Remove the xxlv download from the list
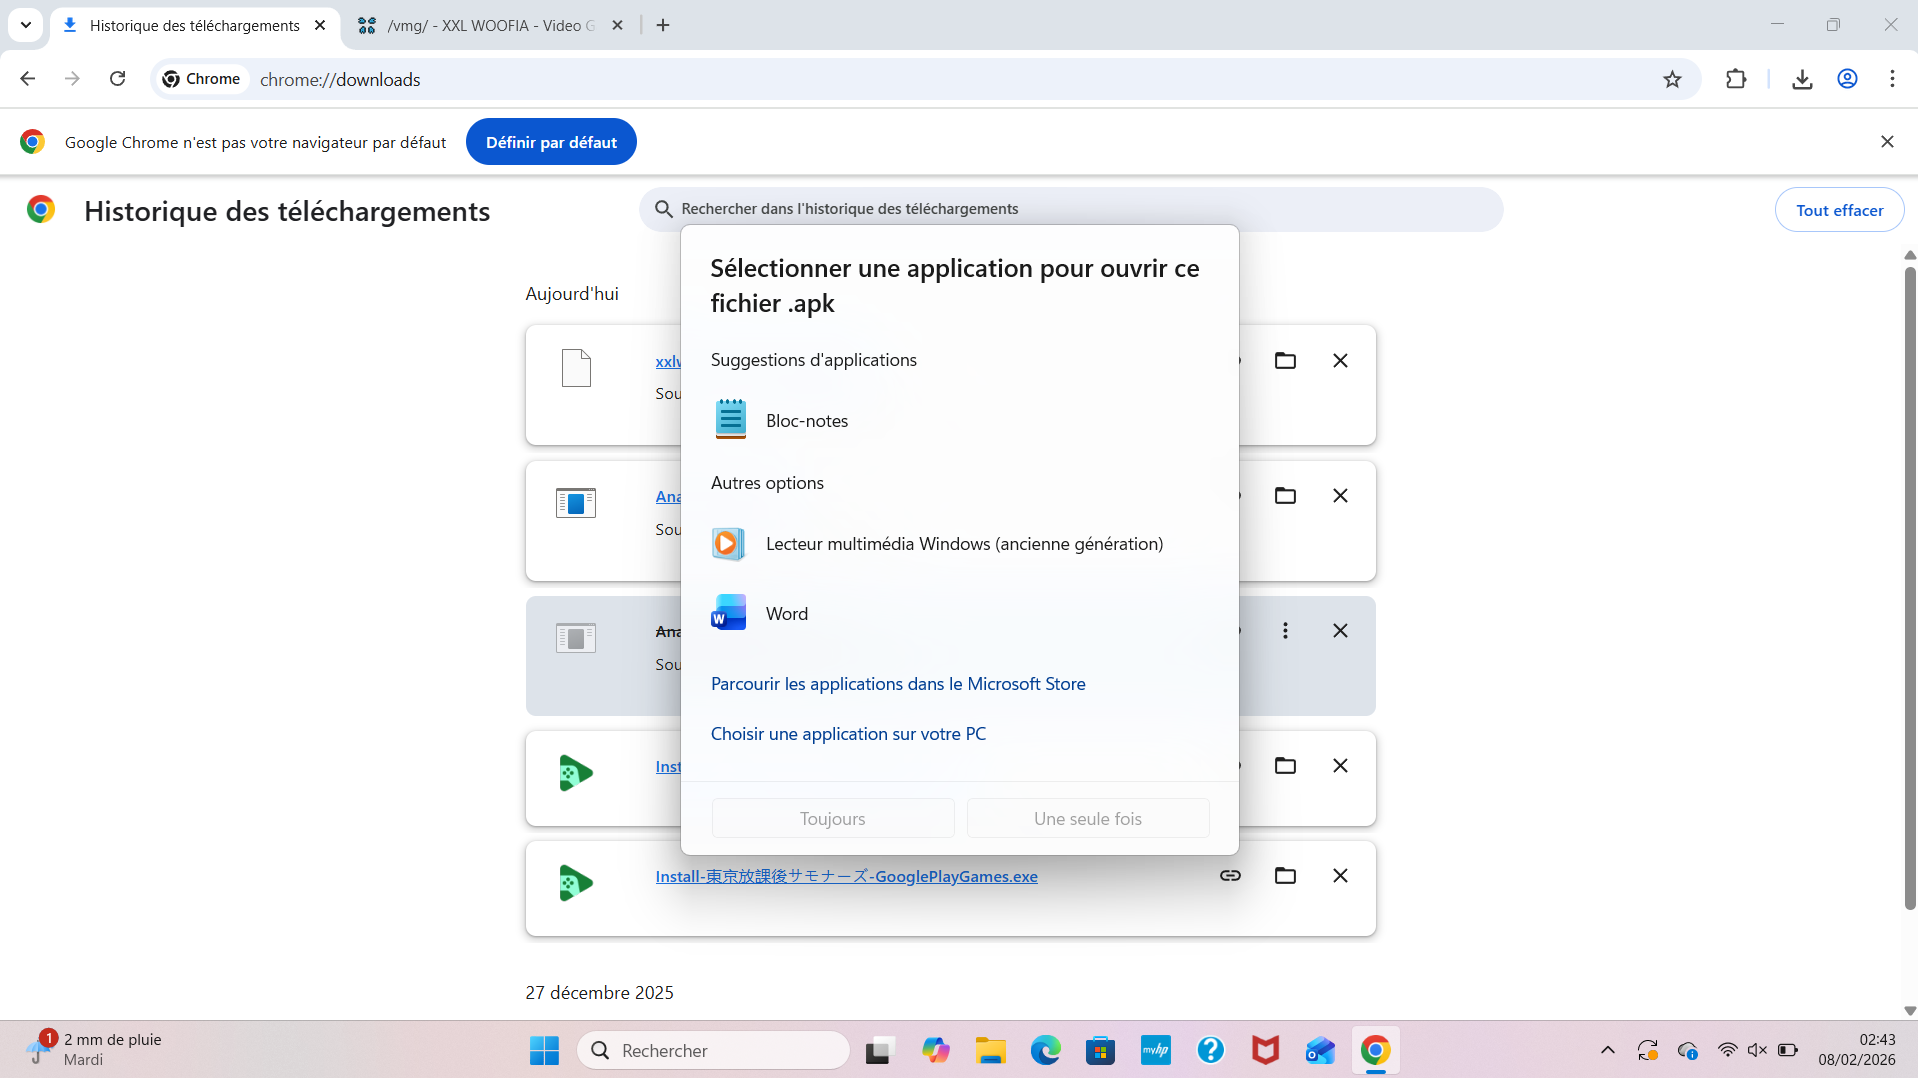 click(1340, 360)
